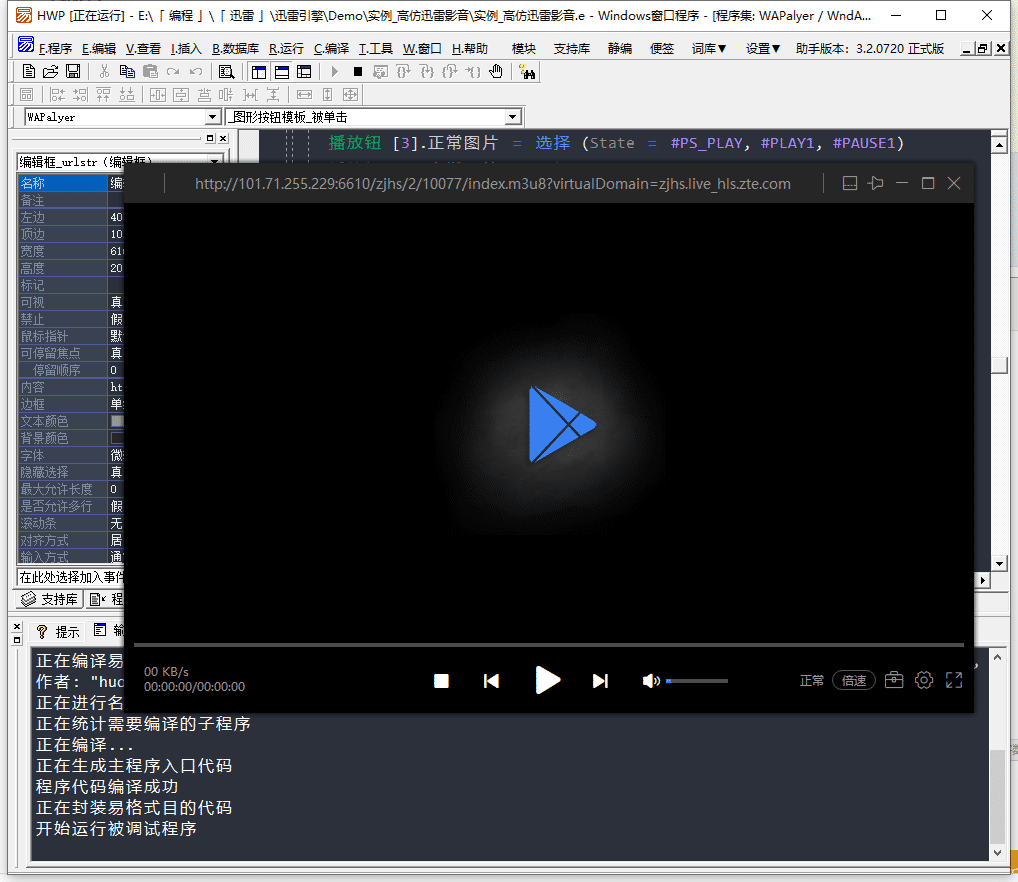This screenshot has width=1018, height=882.
Task: Pin the player window on top
Action: pos(876,183)
